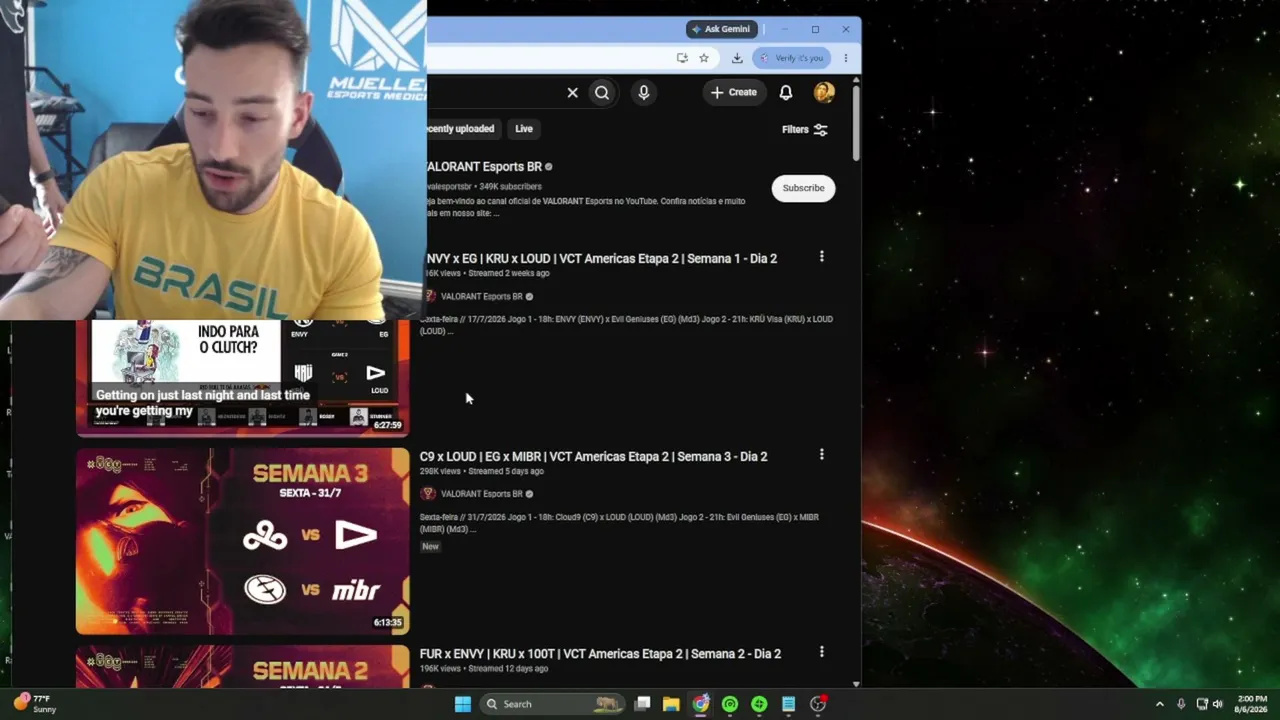Open the Windows Start menu
Screen dimensions: 1280x720
[x=463, y=704]
